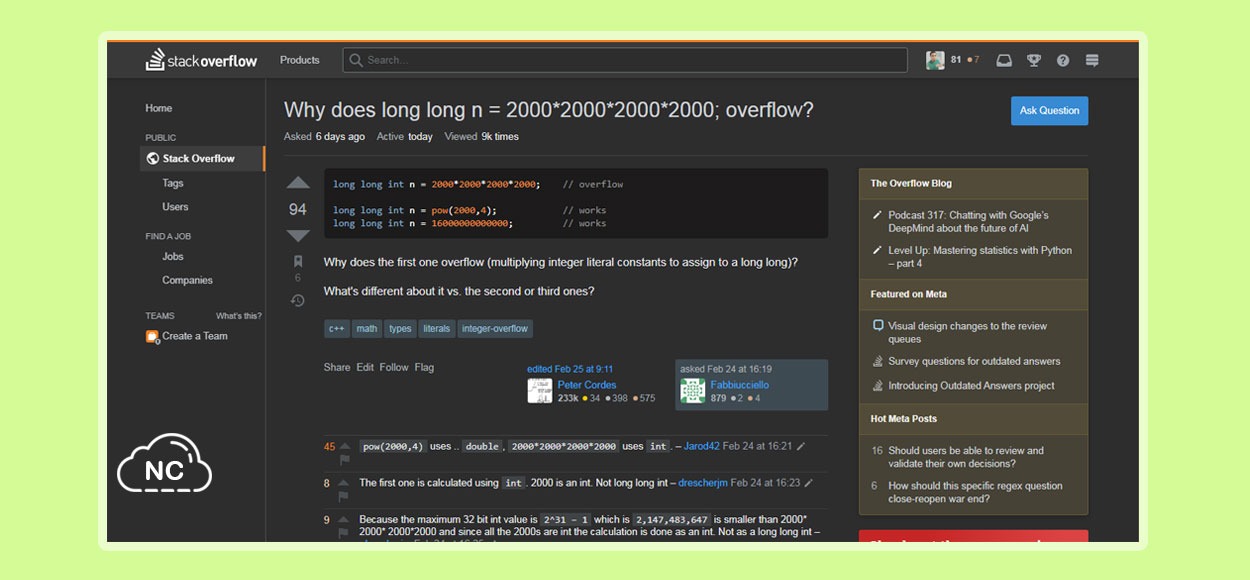The width and height of the screenshot is (1250, 580).
Task: Go to Home in left sidebar
Action: tap(159, 108)
